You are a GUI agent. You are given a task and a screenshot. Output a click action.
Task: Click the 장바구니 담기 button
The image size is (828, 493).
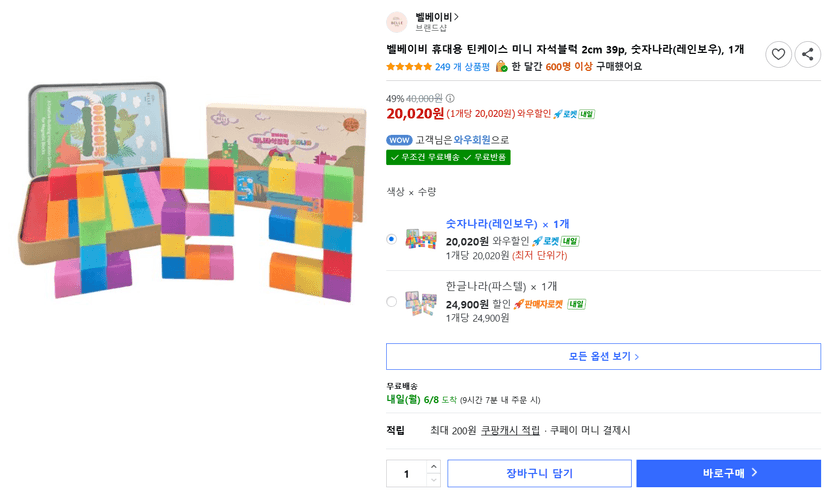(x=539, y=473)
